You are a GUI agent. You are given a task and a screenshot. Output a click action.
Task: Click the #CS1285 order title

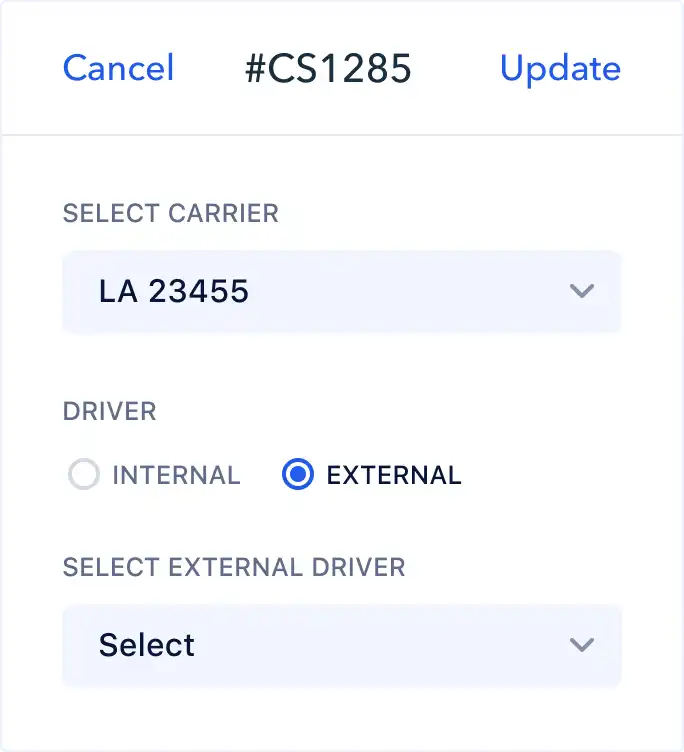328,68
